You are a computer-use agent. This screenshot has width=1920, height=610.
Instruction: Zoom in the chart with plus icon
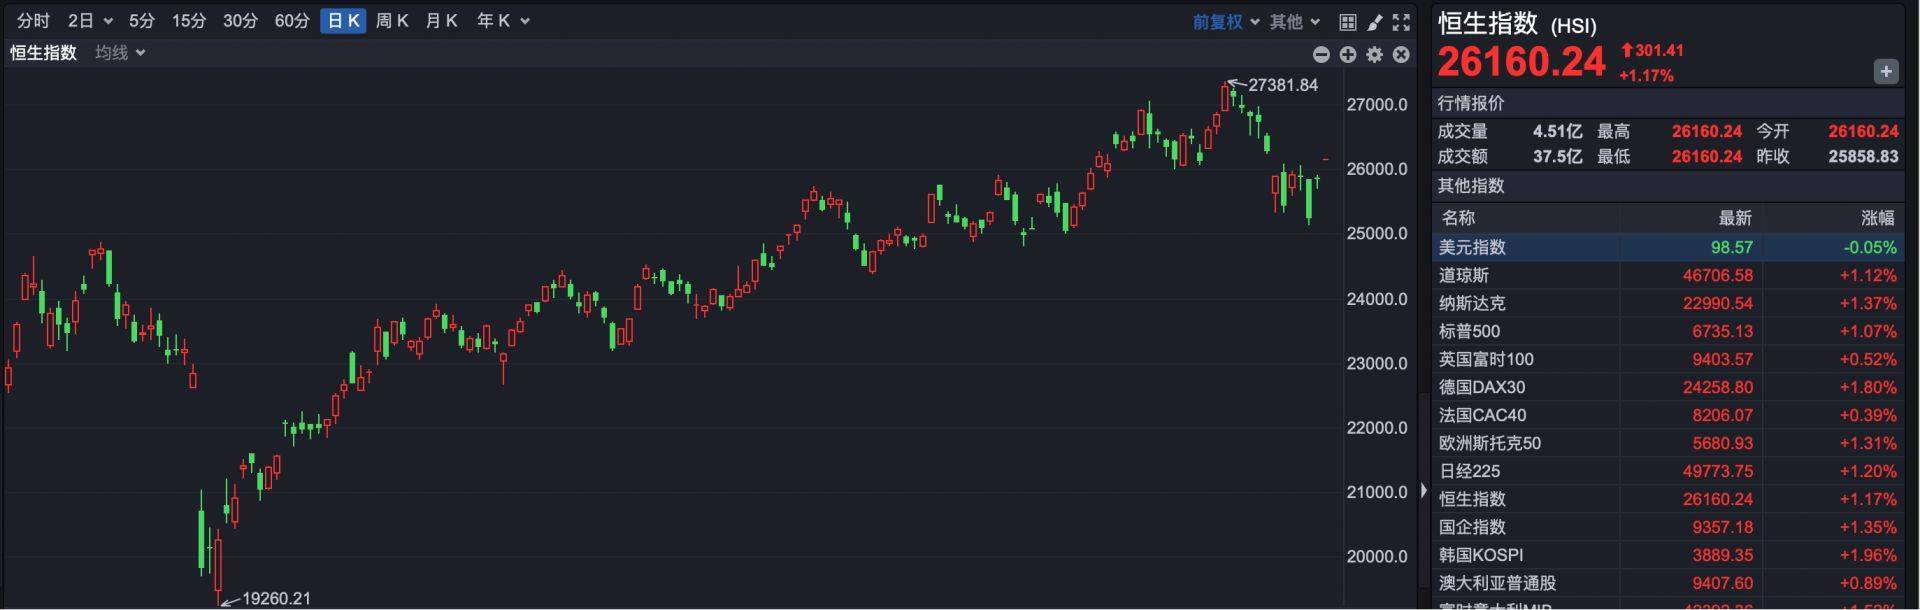pos(1348,55)
